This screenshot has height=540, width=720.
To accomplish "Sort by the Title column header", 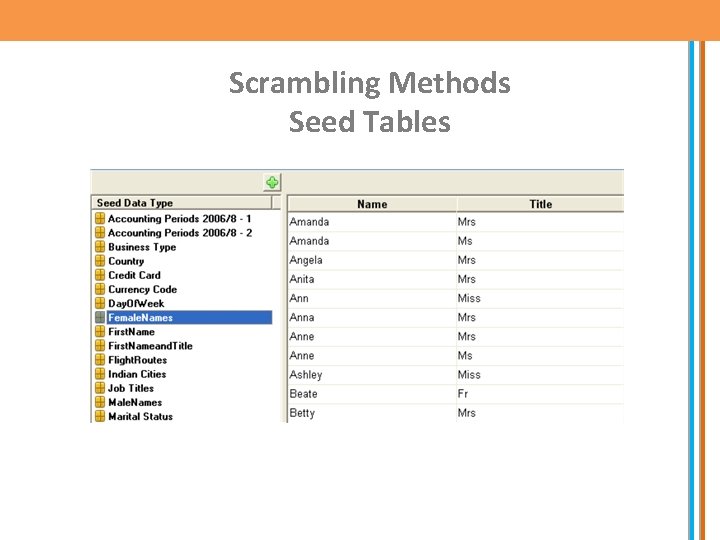I will 540,204.
